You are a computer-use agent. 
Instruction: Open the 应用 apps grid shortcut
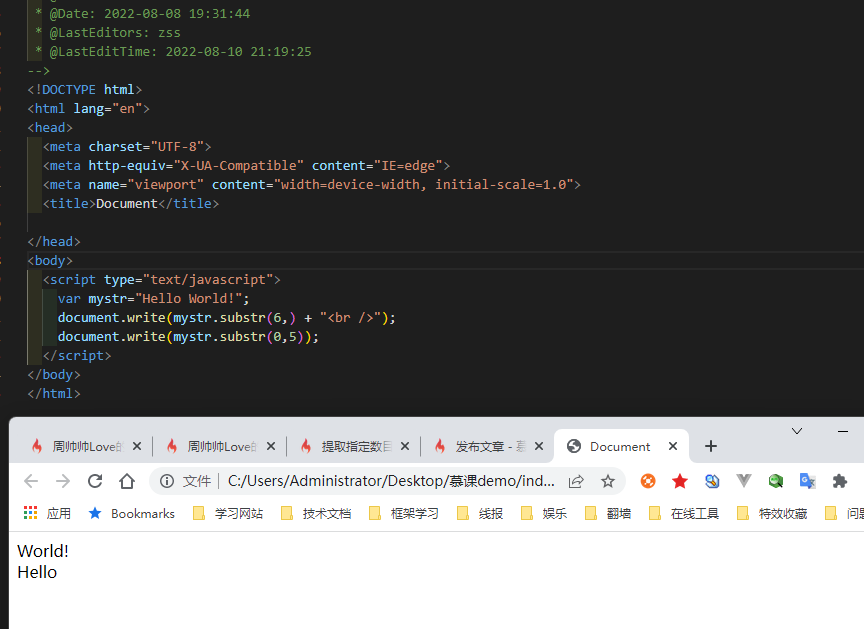pyautogui.click(x=47, y=513)
